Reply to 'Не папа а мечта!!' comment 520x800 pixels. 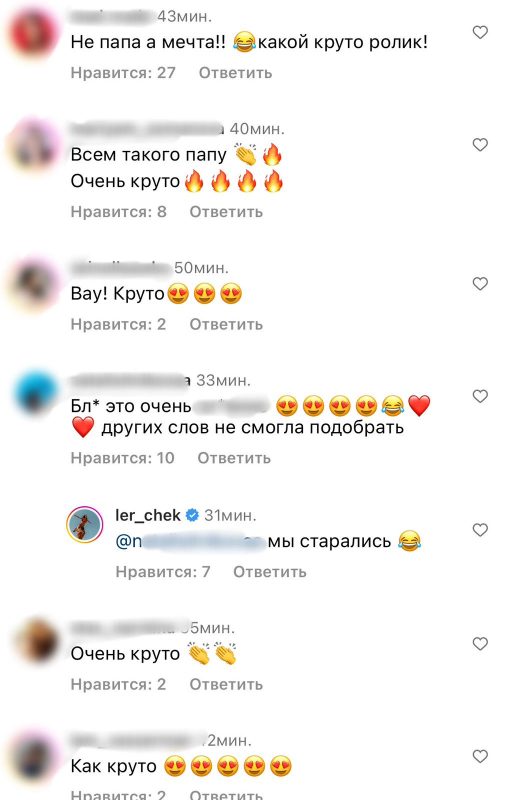235,73
